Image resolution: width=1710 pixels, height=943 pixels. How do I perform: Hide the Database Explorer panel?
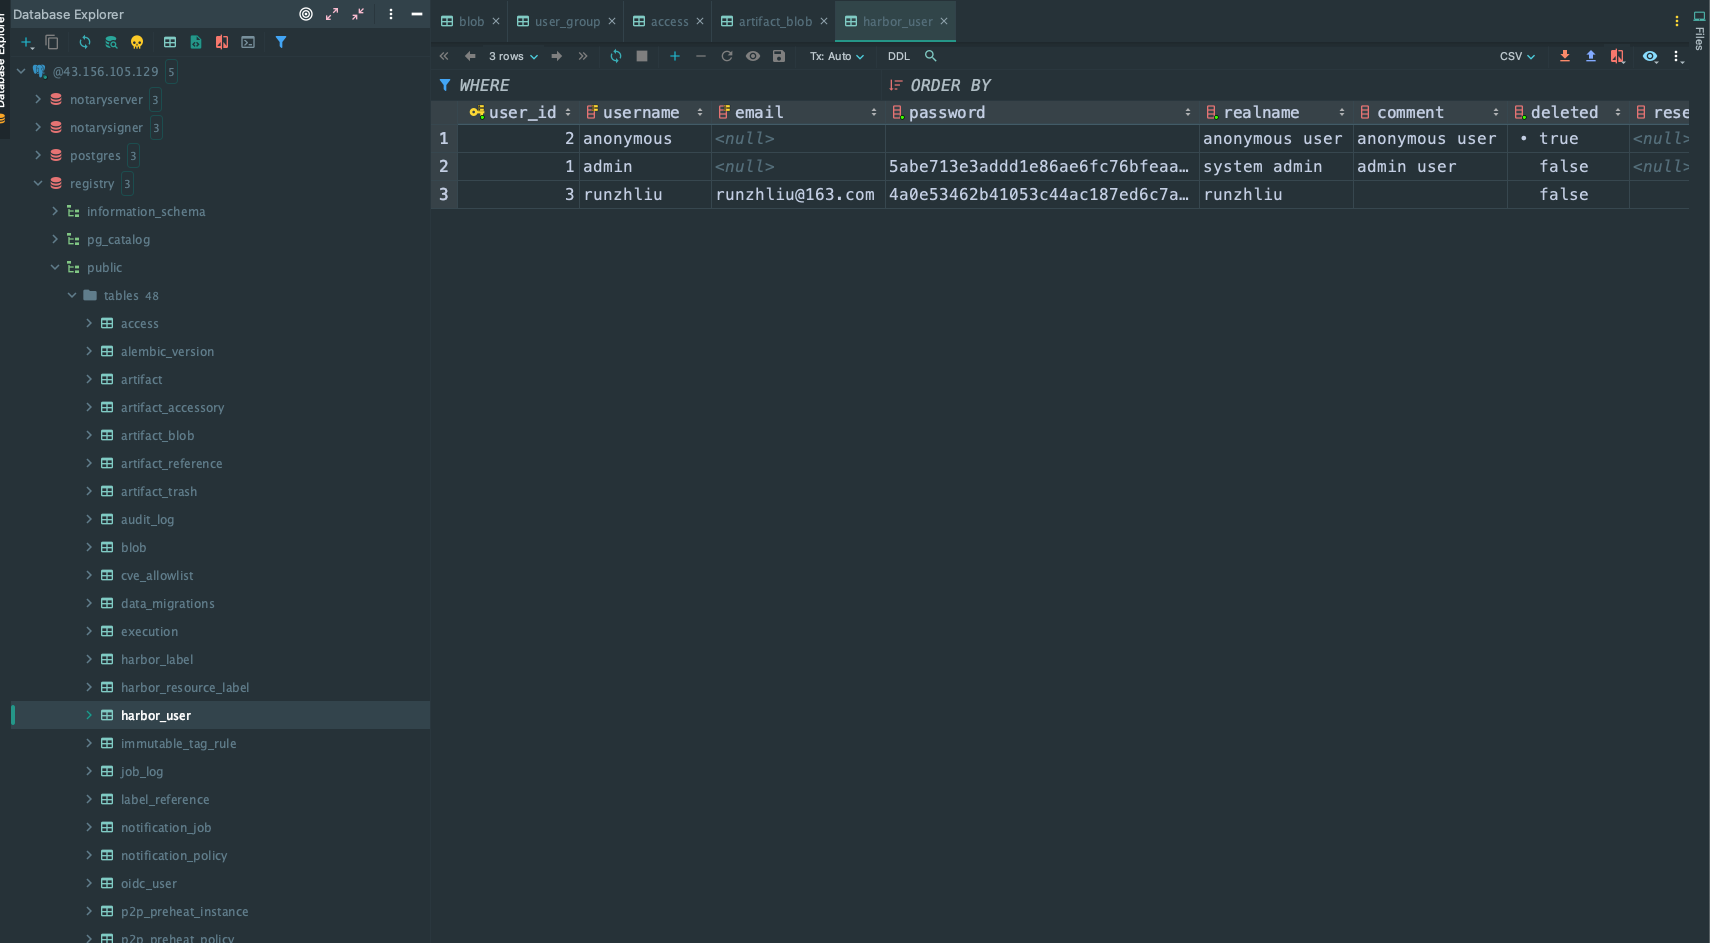tap(417, 14)
